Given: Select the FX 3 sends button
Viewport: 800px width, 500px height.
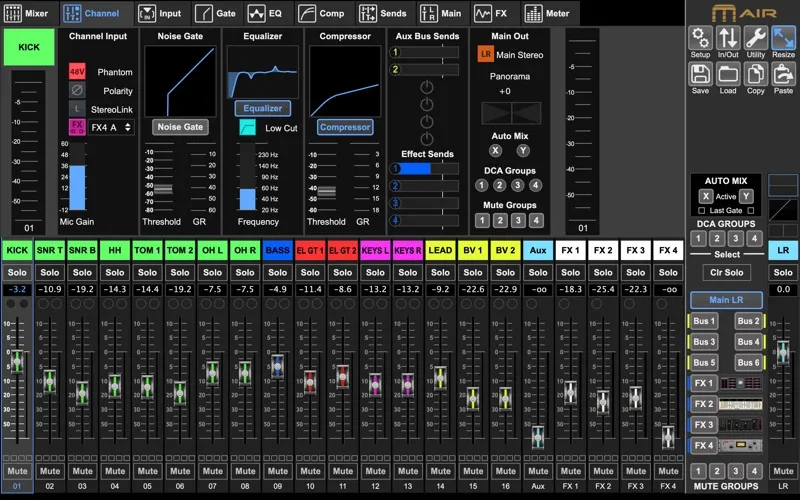Looking at the screenshot, I should point(704,424).
